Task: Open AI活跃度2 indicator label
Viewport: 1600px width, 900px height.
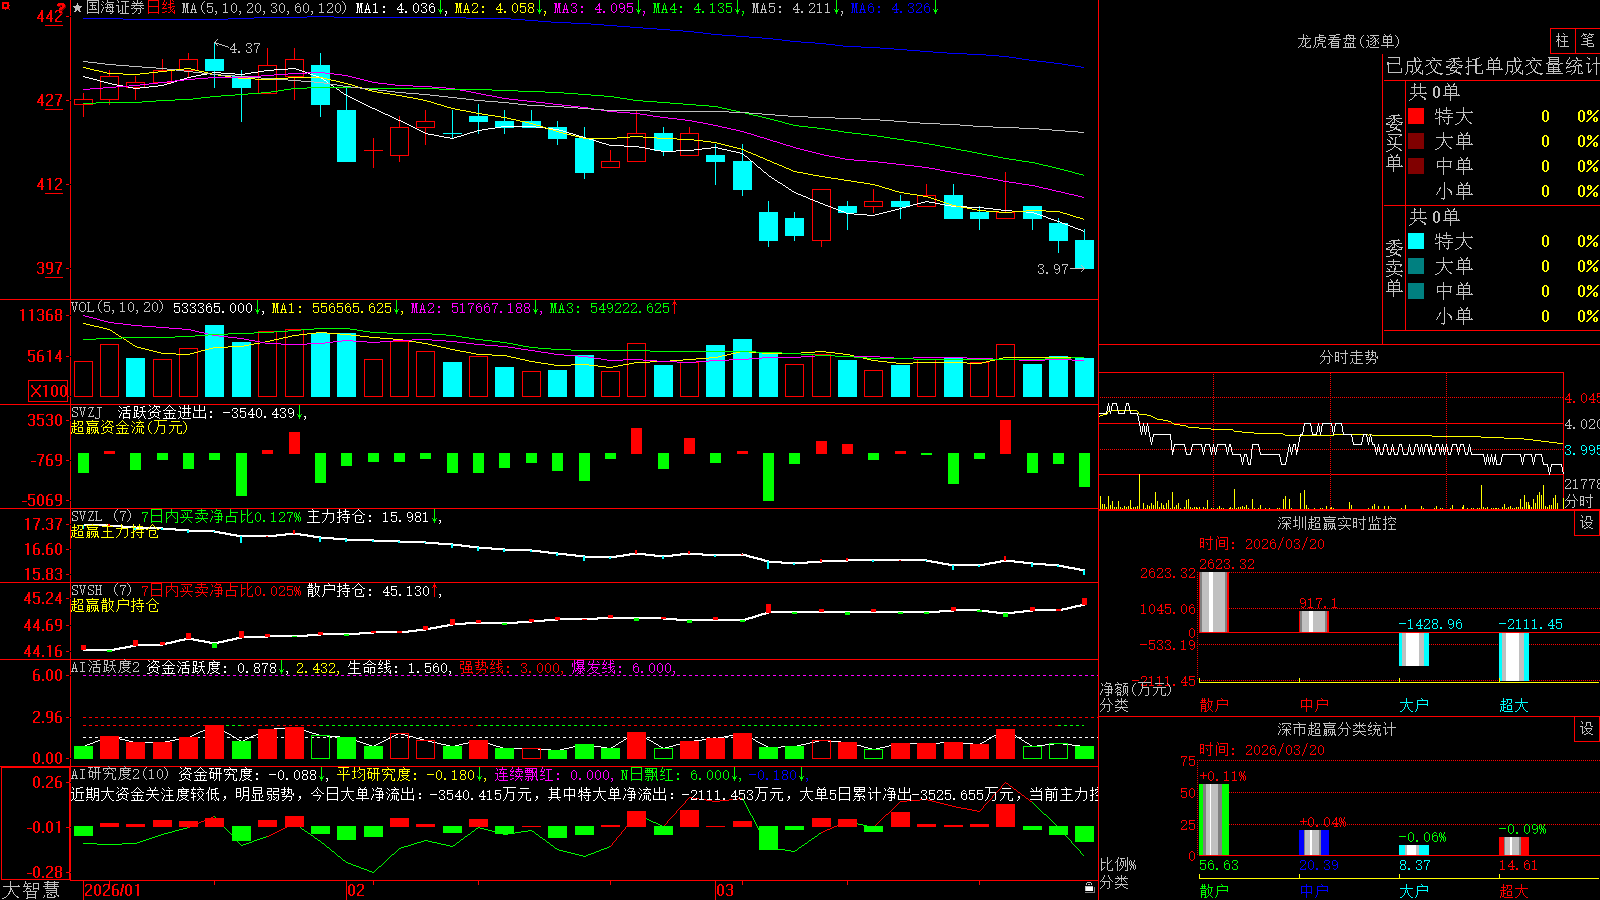Action: point(105,667)
